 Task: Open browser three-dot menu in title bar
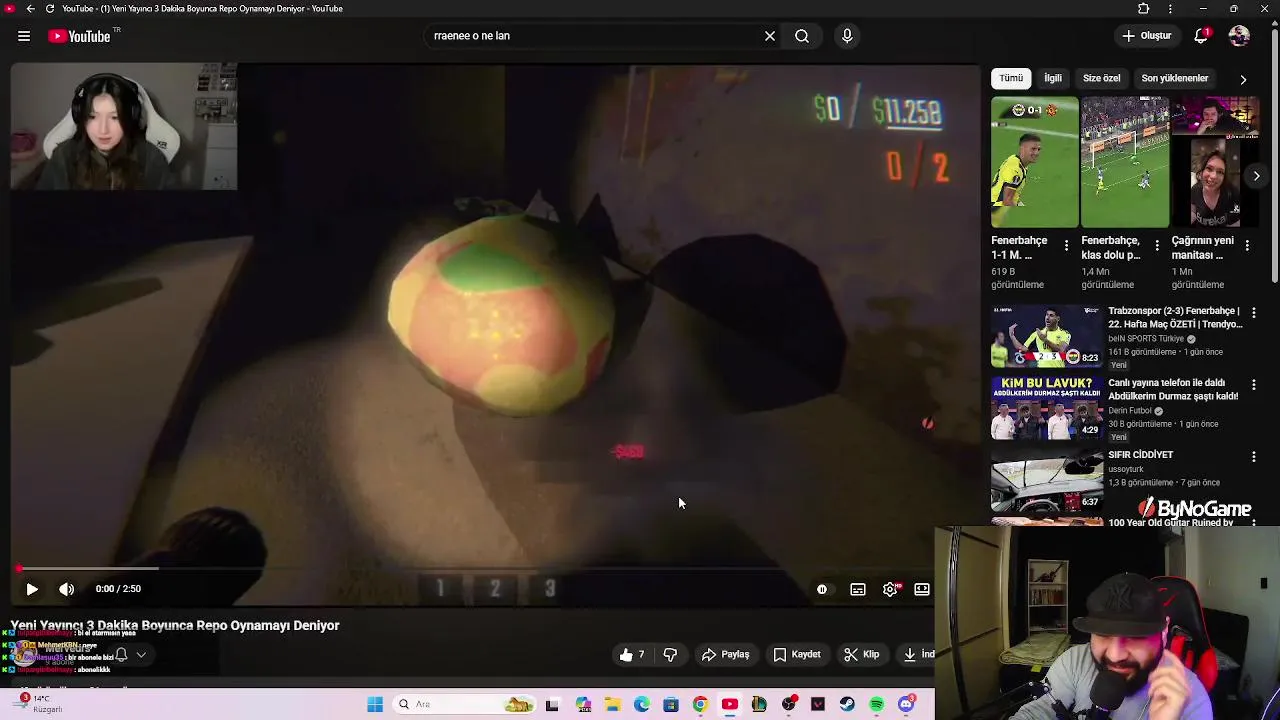(1170, 8)
